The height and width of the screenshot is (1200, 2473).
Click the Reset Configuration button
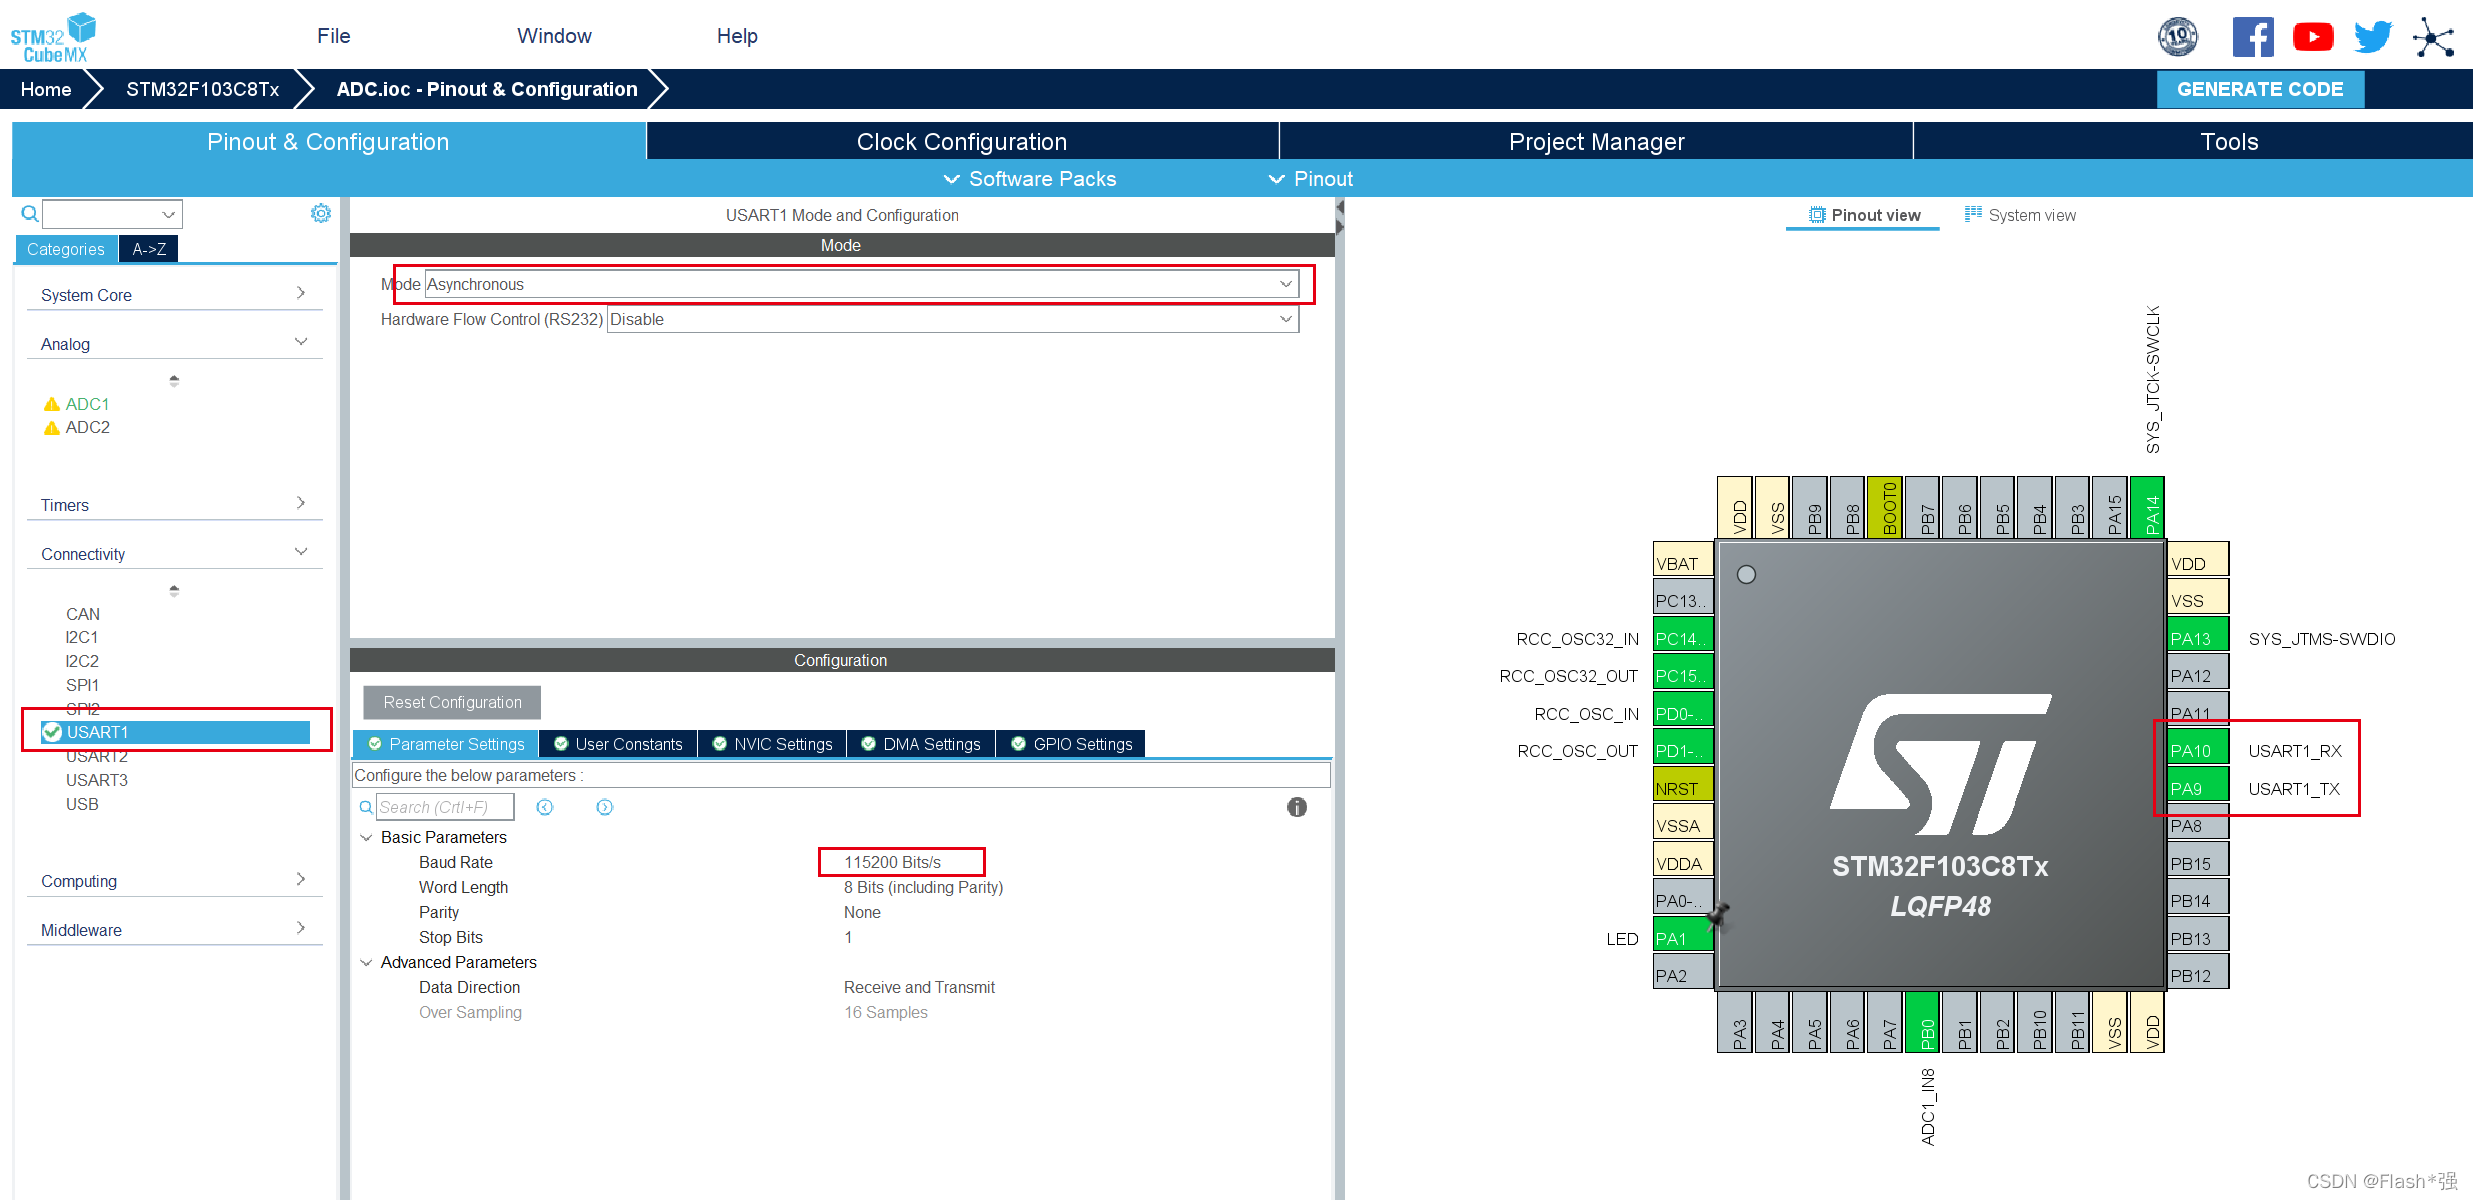[x=452, y=702]
